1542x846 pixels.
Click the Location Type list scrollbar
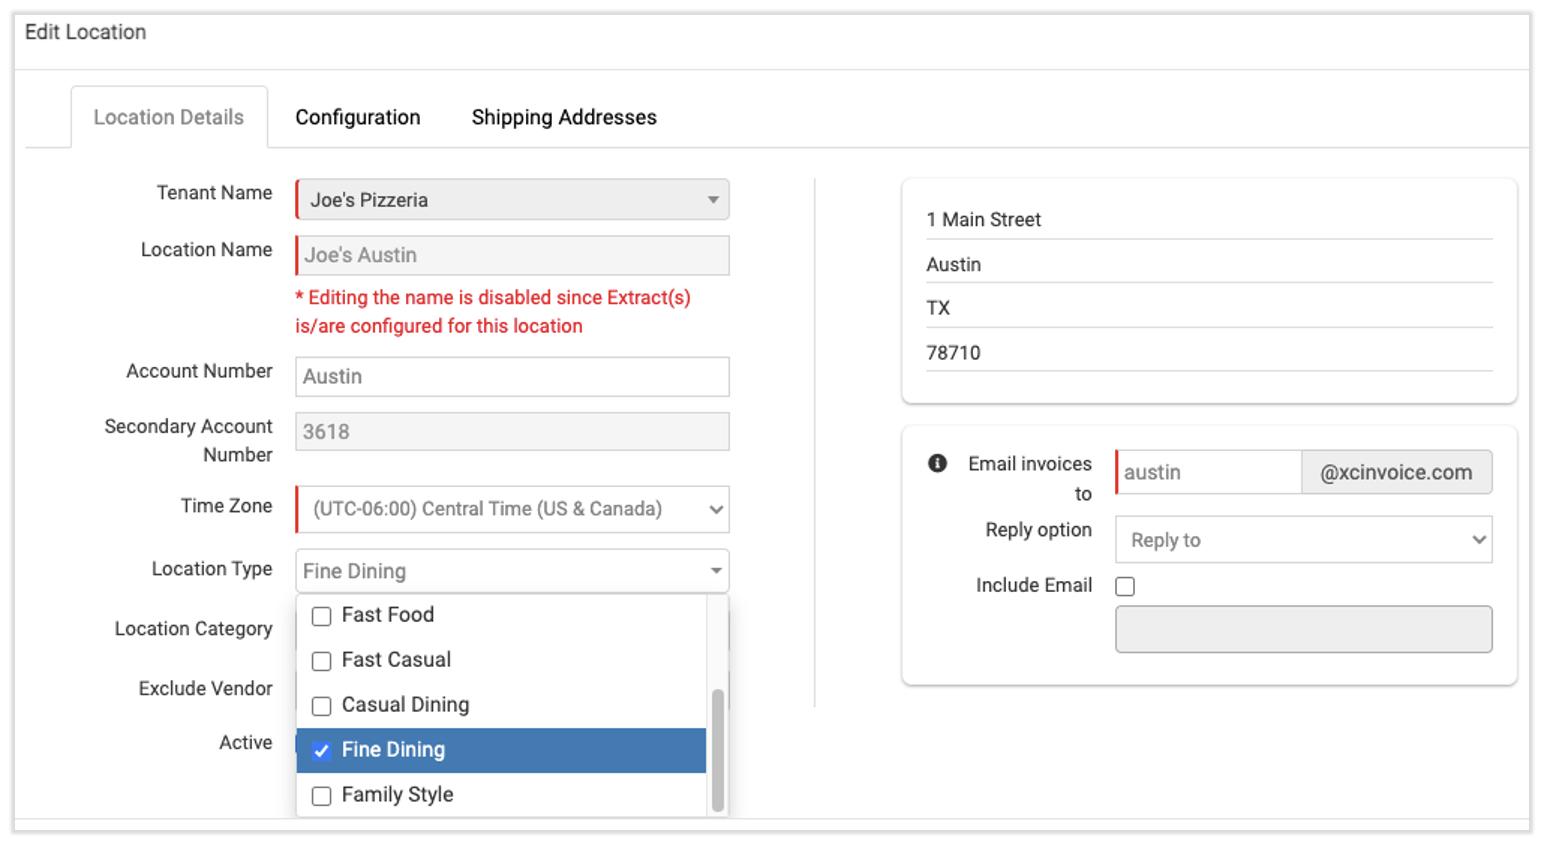717,750
